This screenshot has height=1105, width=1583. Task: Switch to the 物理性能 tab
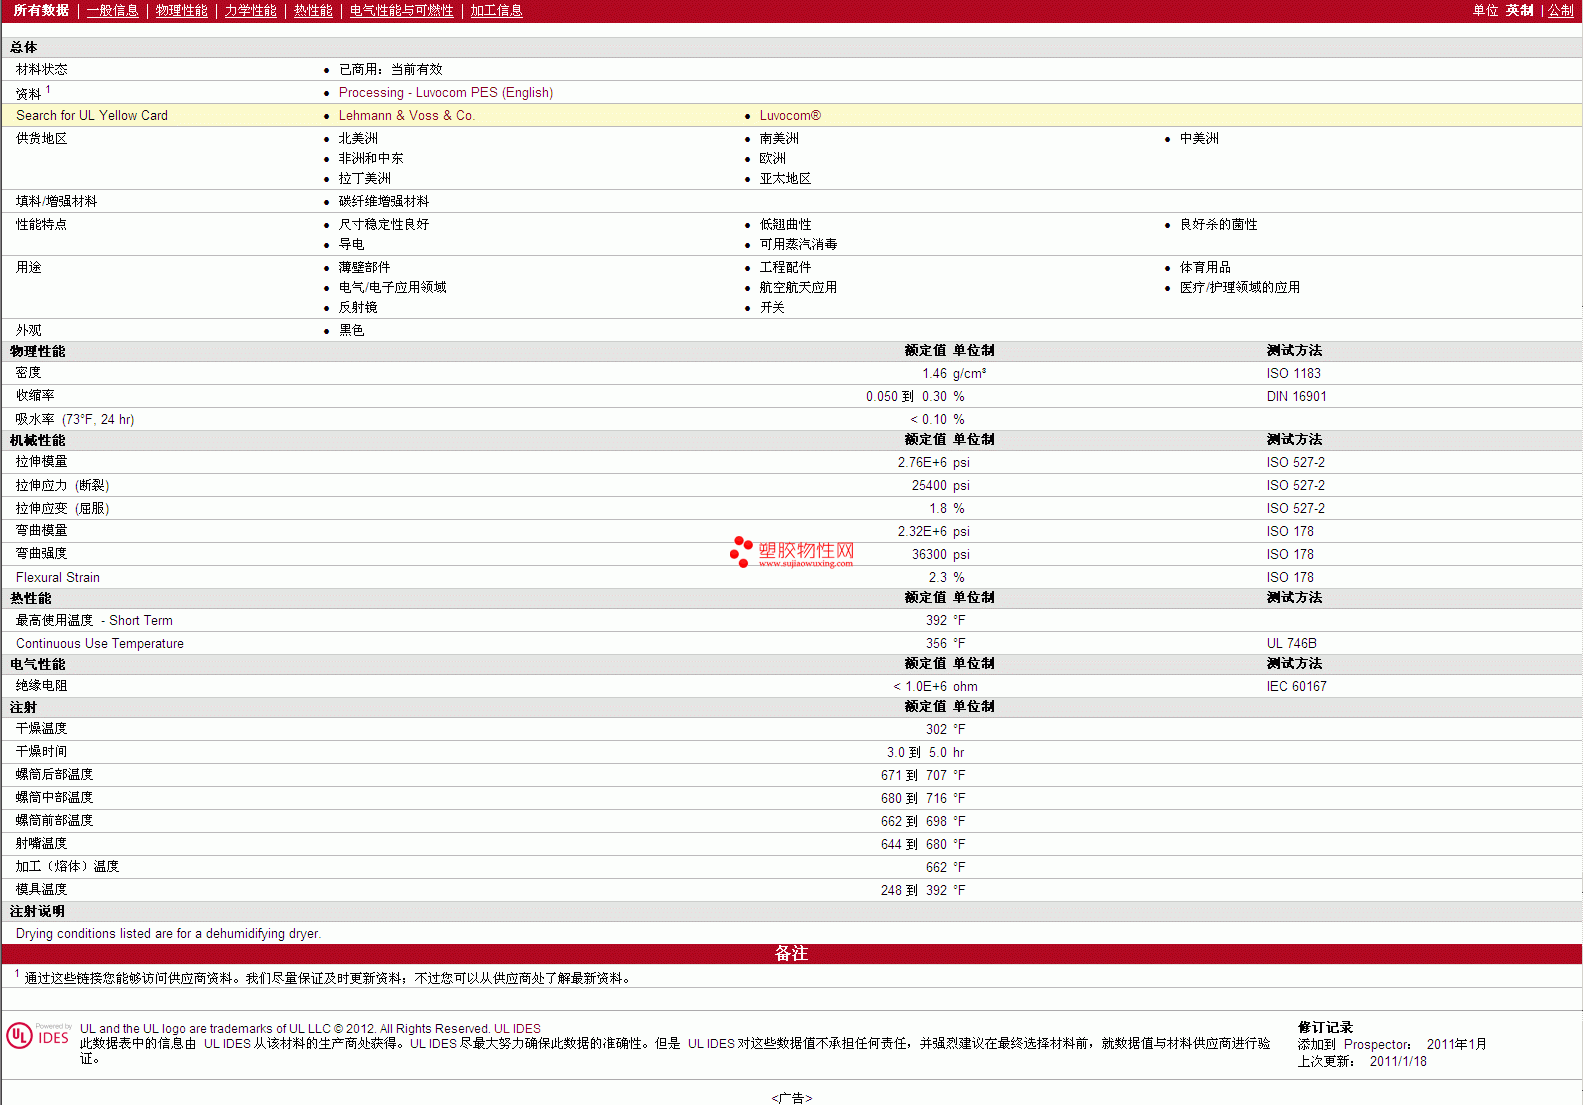pos(181,10)
